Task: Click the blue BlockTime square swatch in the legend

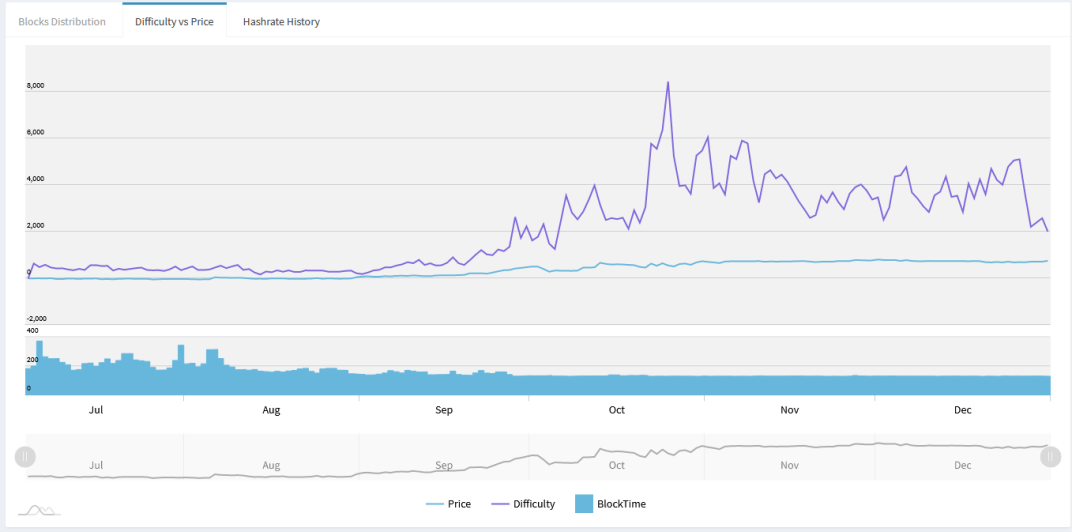Action: click(x=584, y=504)
